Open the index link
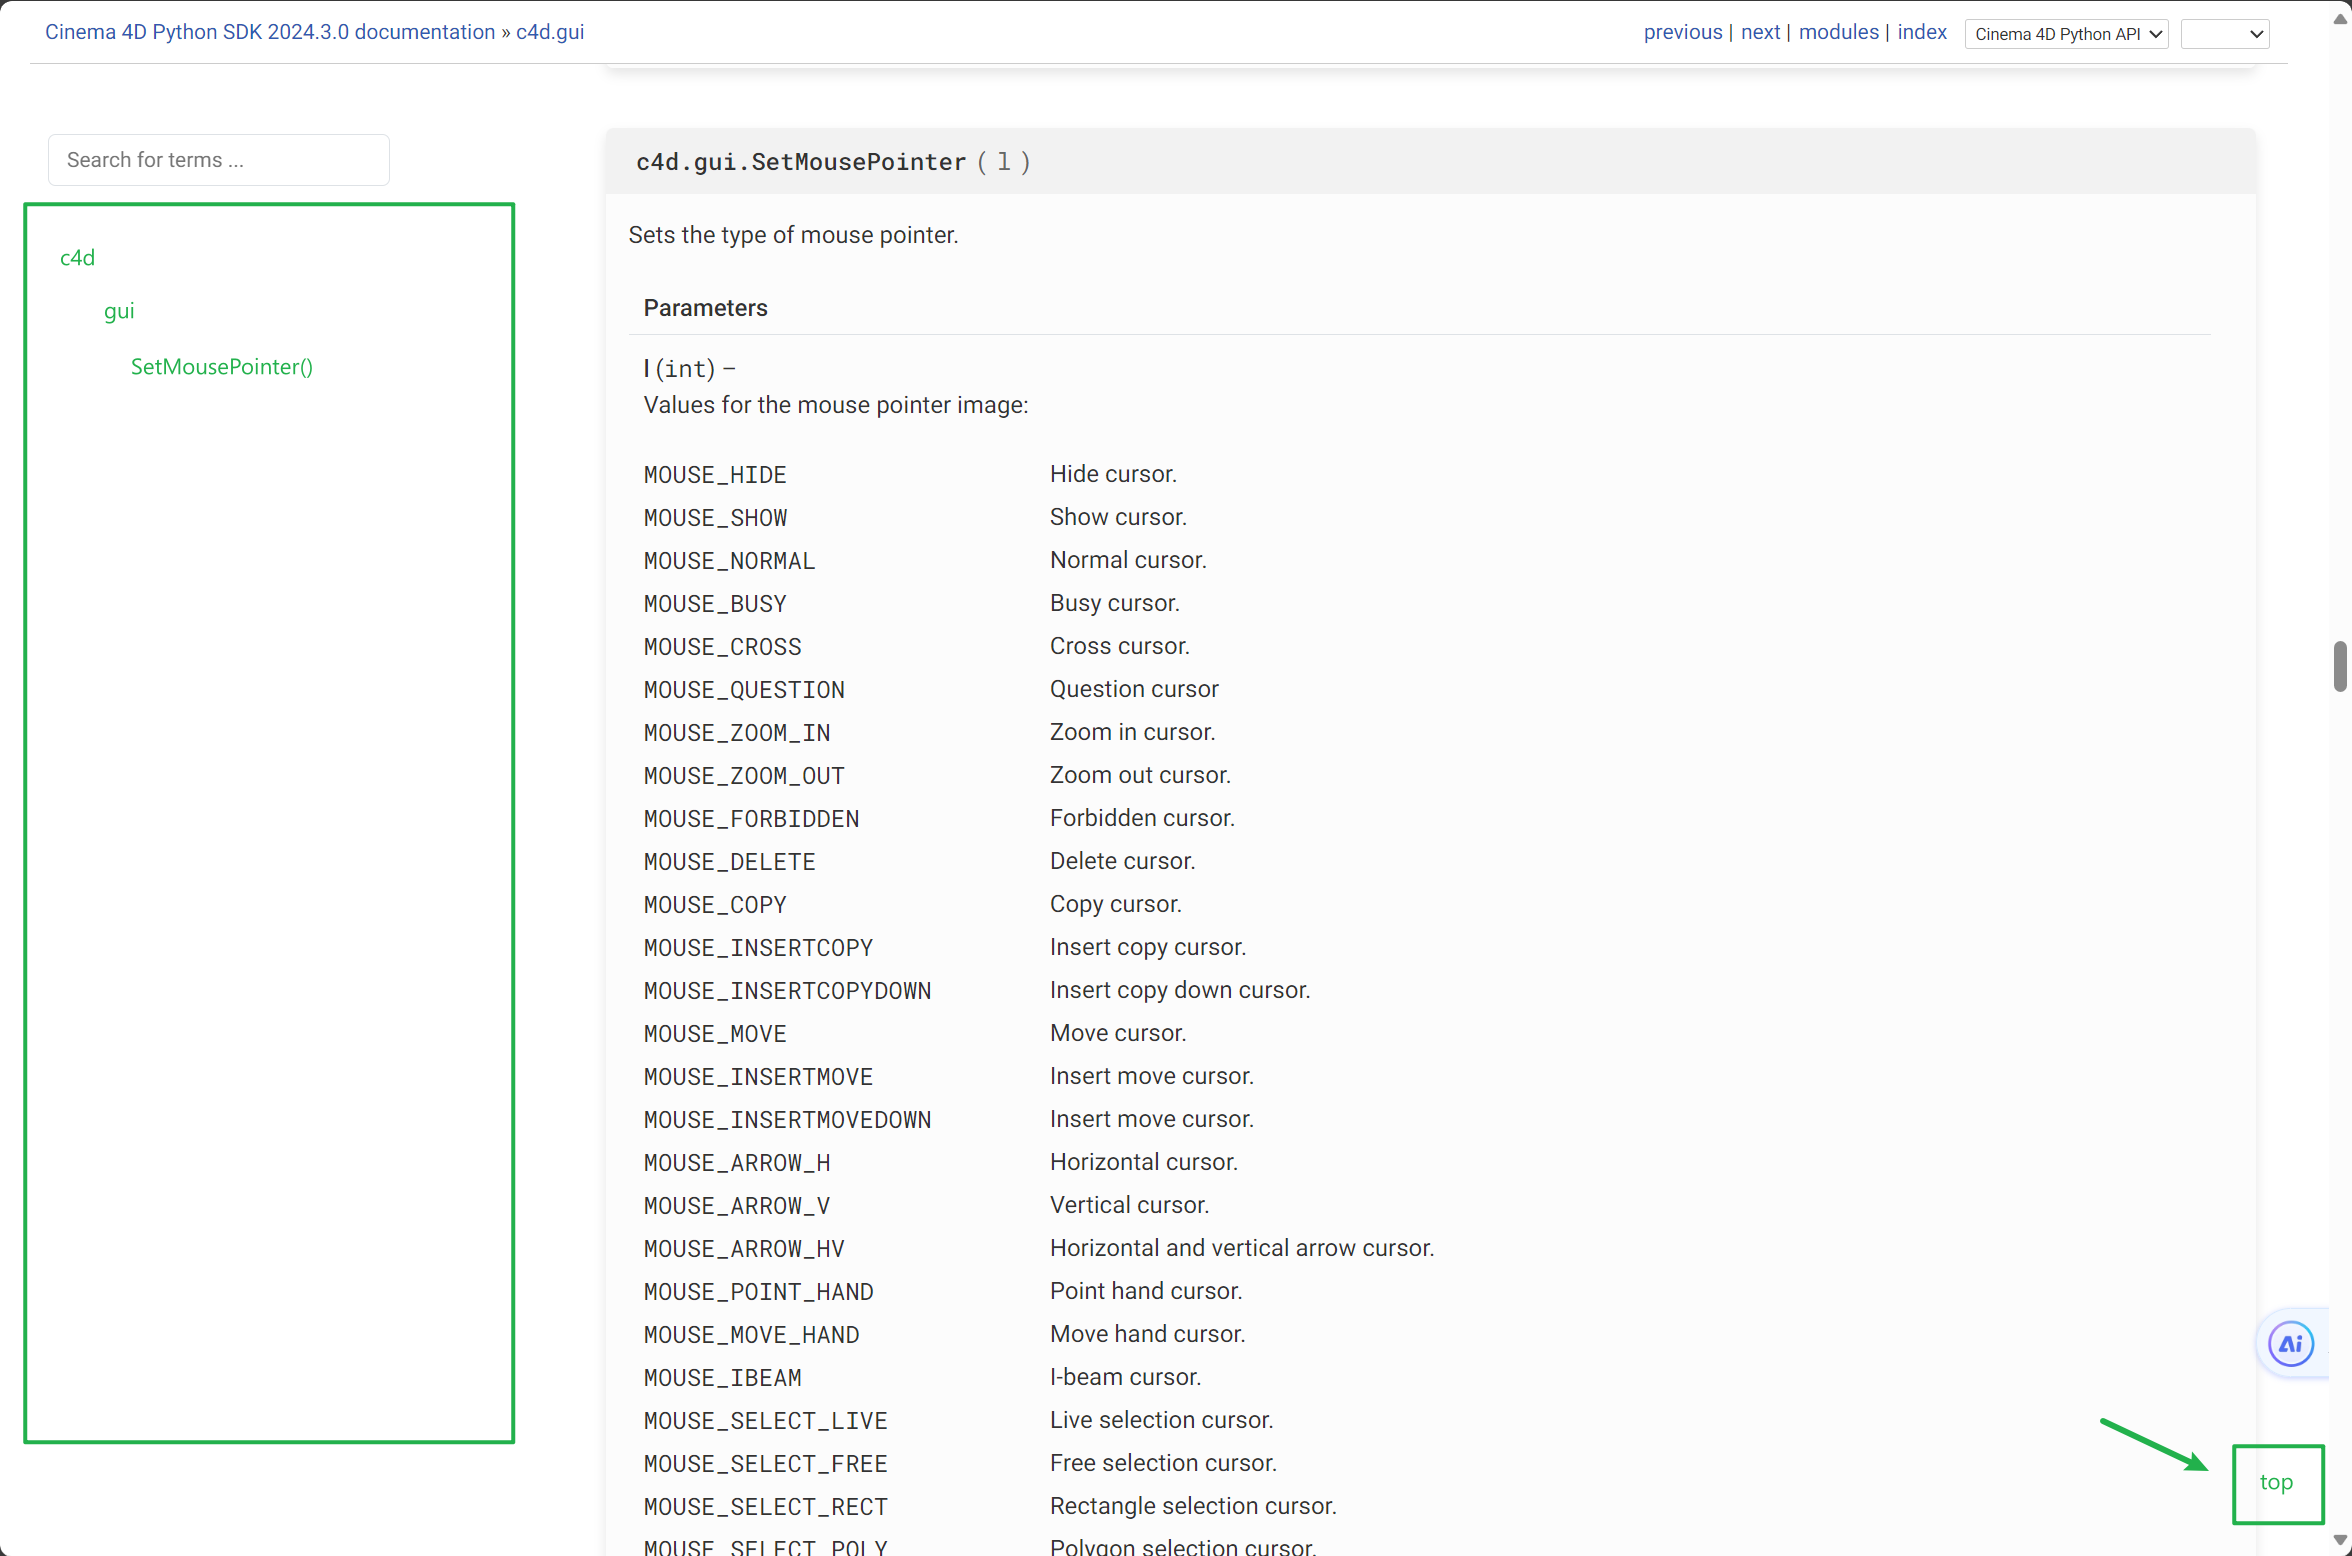 [x=1921, y=32]
